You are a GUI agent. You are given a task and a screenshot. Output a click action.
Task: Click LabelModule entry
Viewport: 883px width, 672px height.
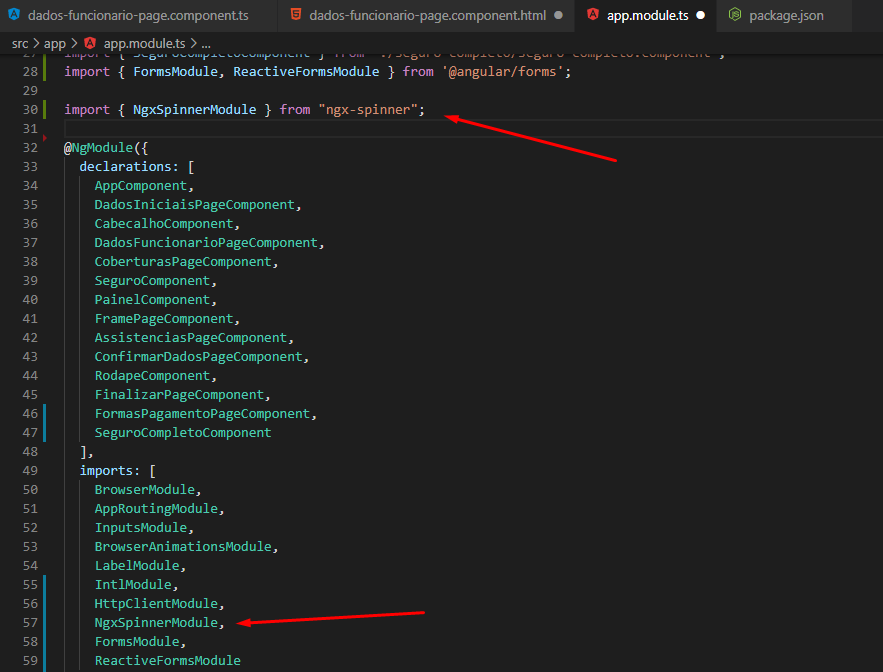pos(137,566)
